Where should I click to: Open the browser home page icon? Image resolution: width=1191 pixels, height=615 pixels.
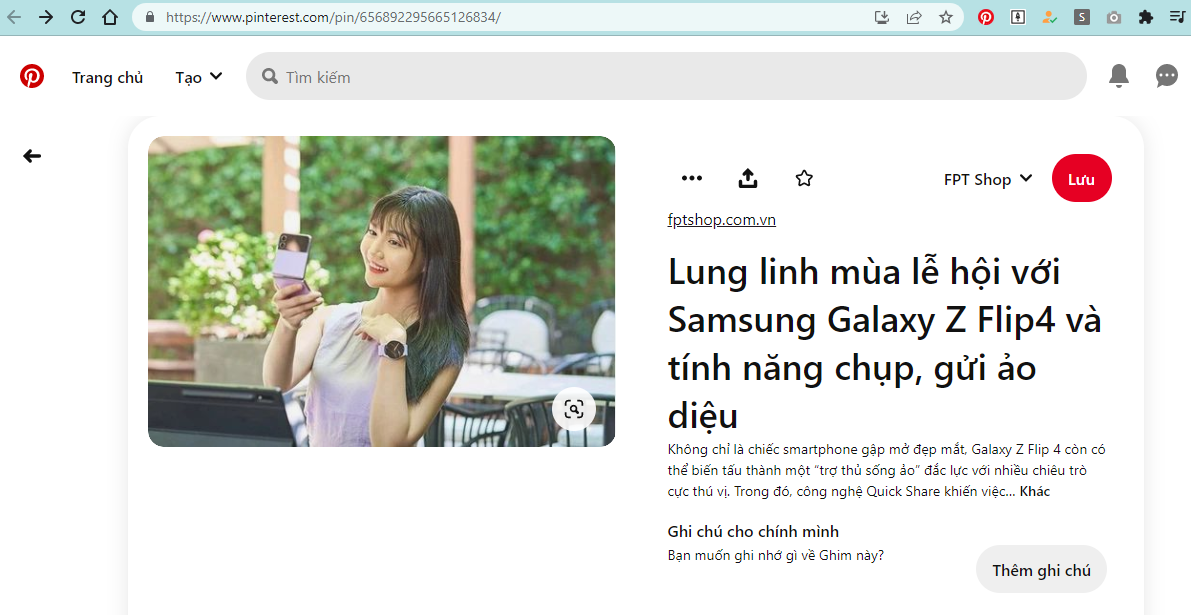110,17
